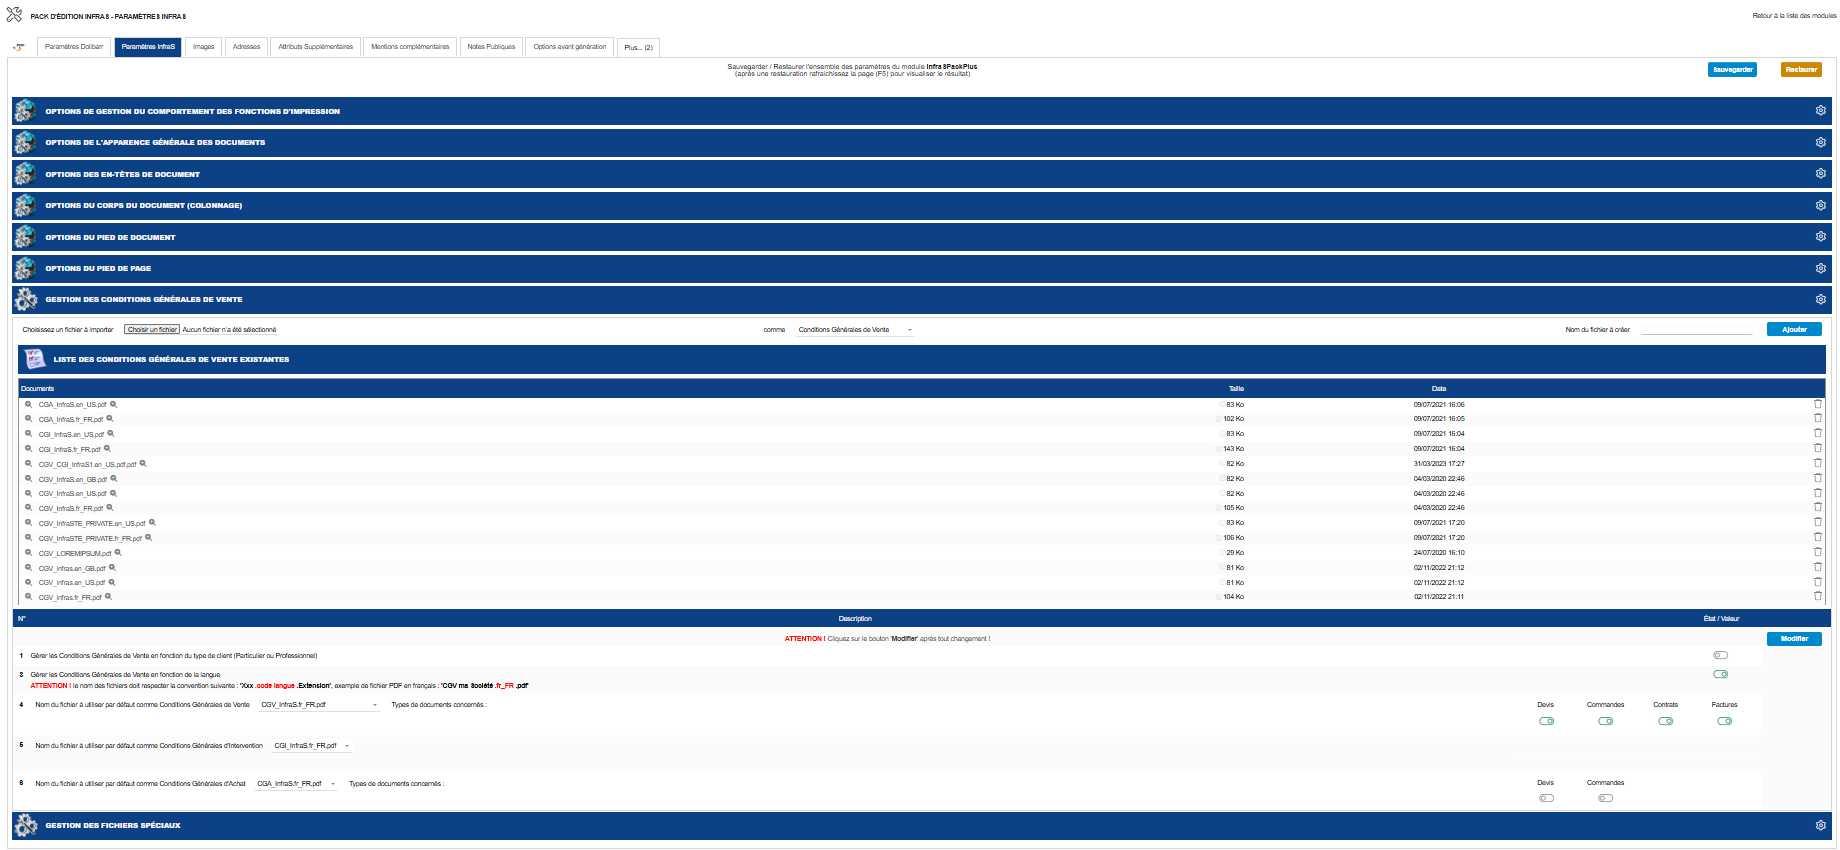The image size is (1840, 850).
Task: Expand 'Options des en-têtes de document' header
Action: point(921,174)
